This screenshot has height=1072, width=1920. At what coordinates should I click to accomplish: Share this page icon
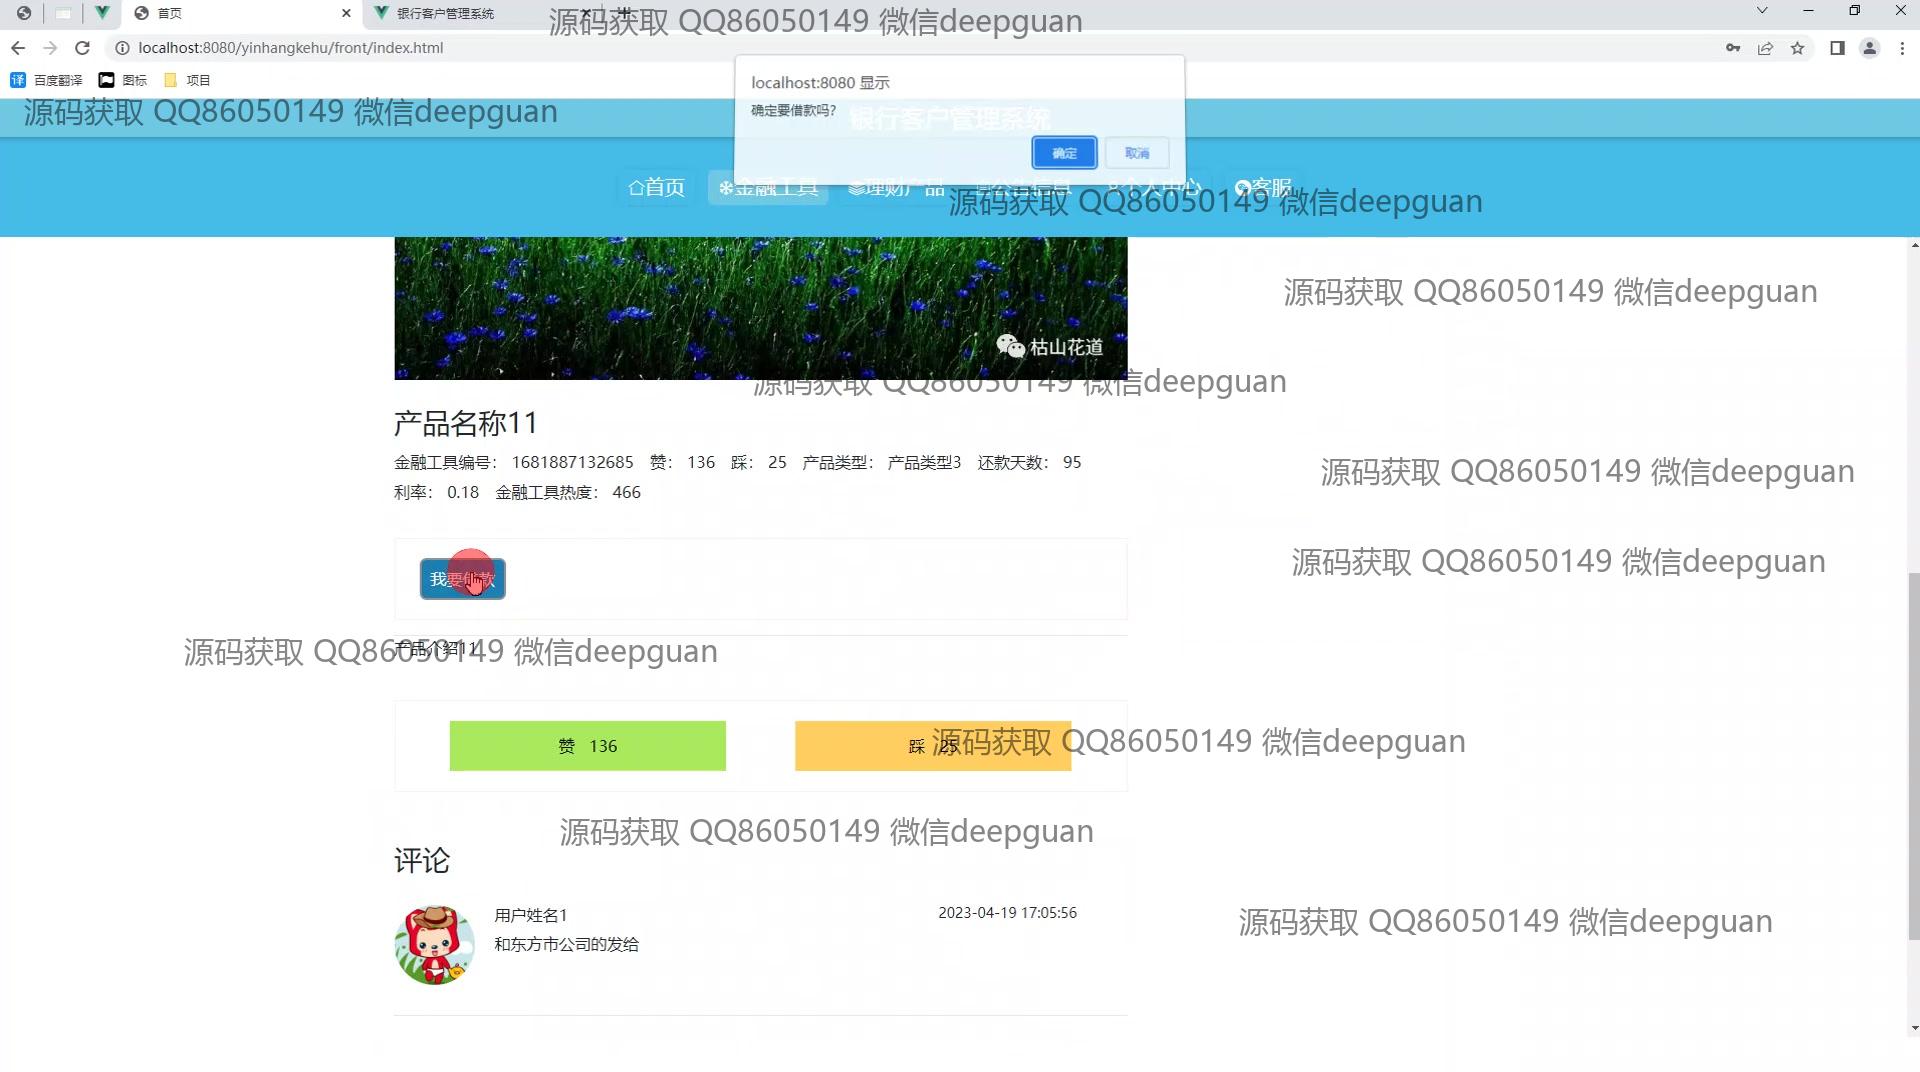pyautogui.click(x=1765, y=48)
